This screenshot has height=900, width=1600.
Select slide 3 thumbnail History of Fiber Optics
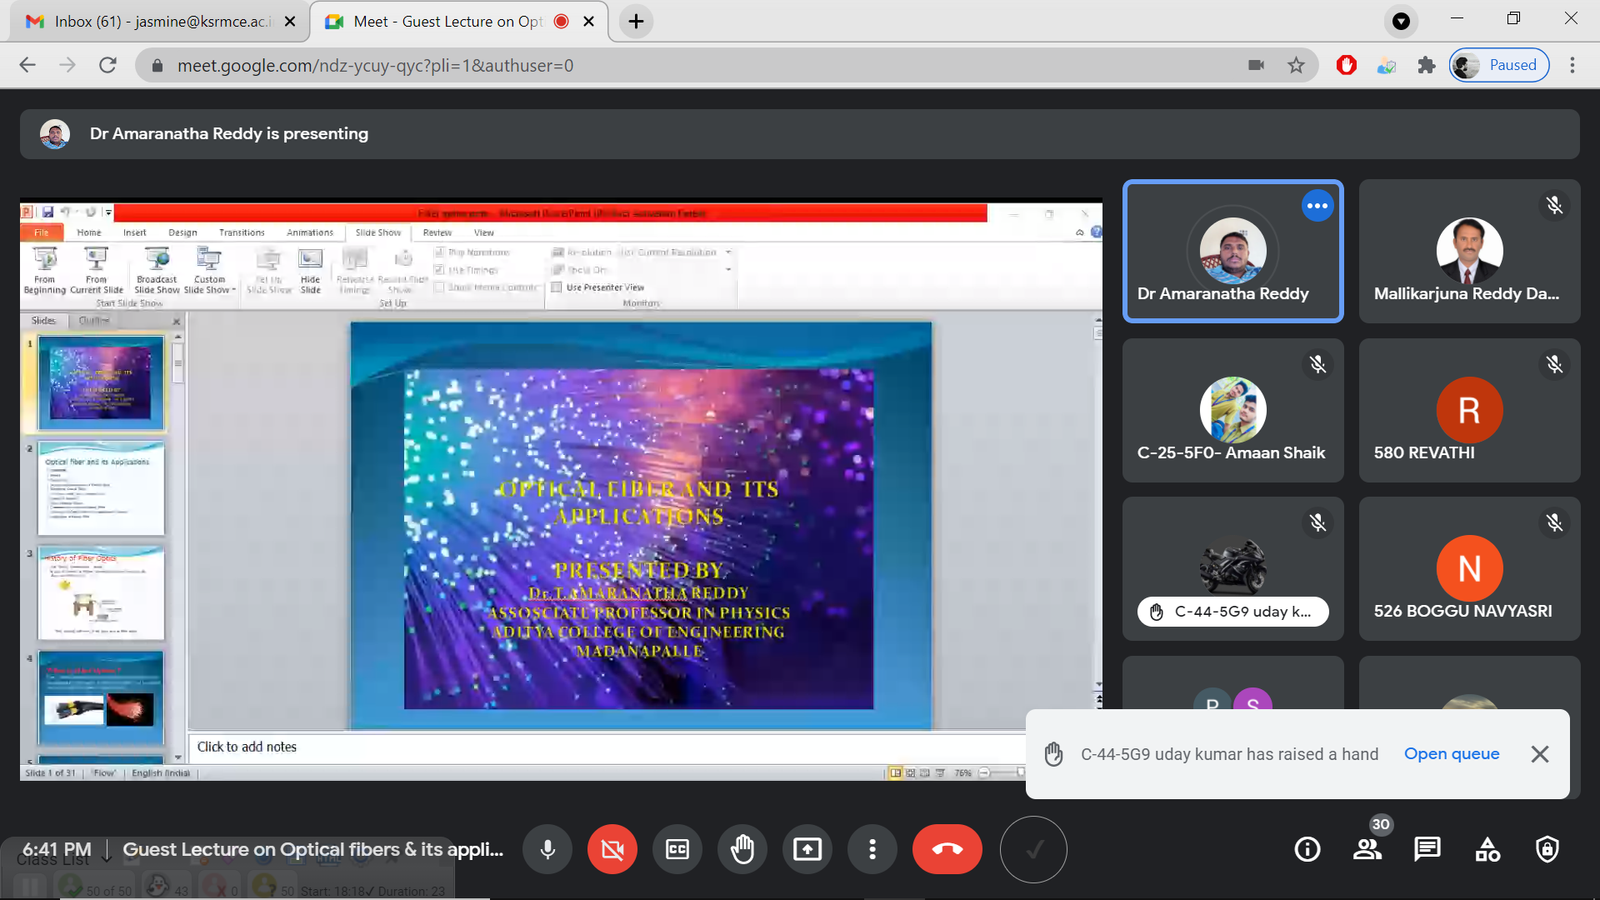[101, 593]
